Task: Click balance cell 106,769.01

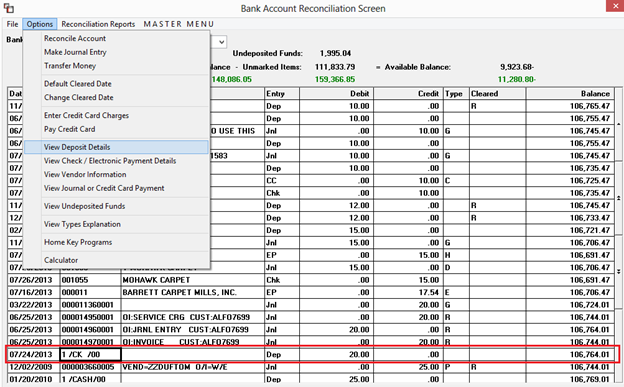Action: 589,379
